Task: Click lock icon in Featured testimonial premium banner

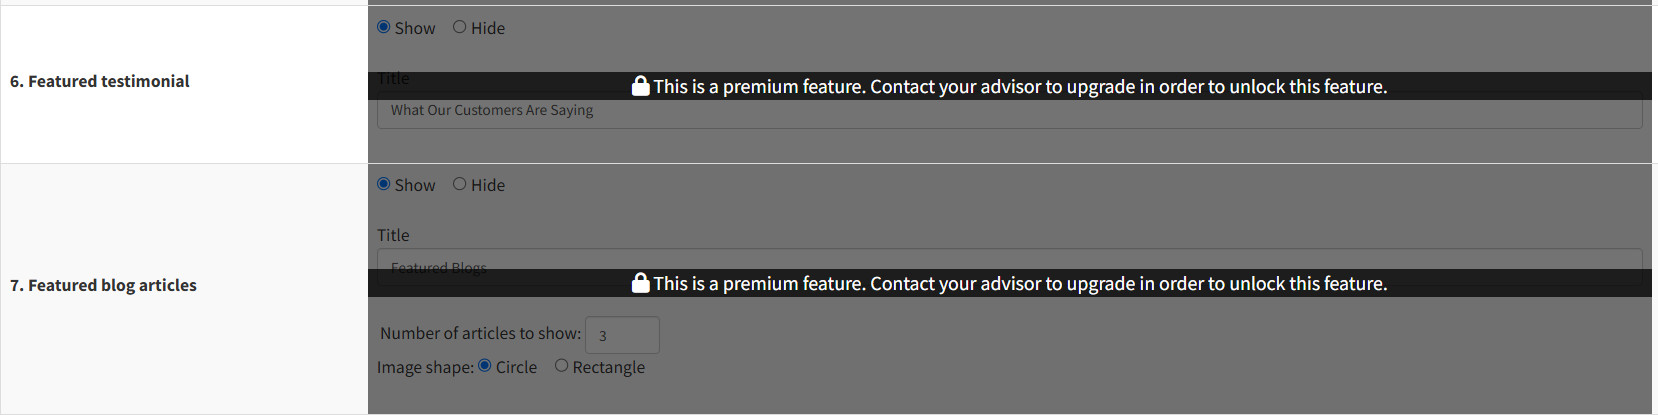Action: [x=640, y=86]
